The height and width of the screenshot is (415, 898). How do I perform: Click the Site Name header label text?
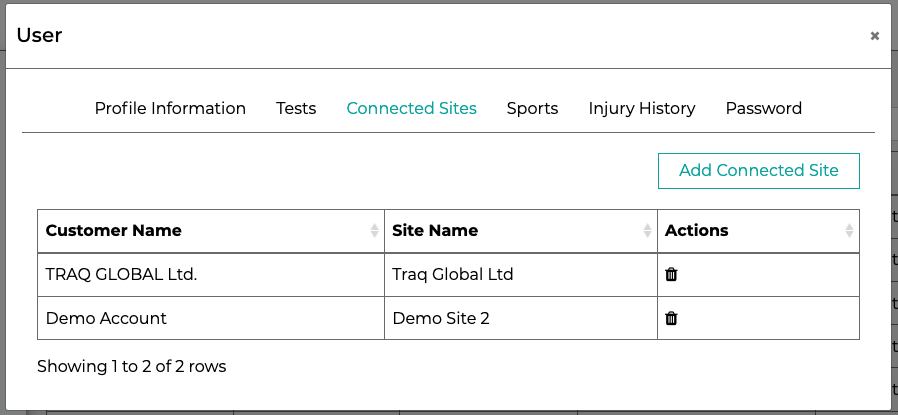coord(435,230)
